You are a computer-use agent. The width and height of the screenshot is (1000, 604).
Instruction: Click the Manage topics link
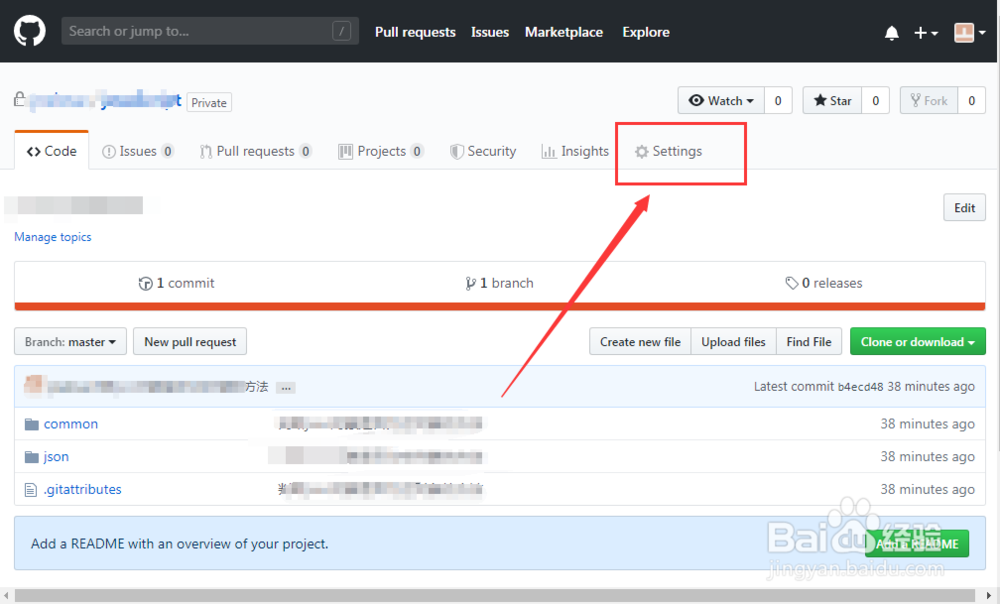pos(53,237)
